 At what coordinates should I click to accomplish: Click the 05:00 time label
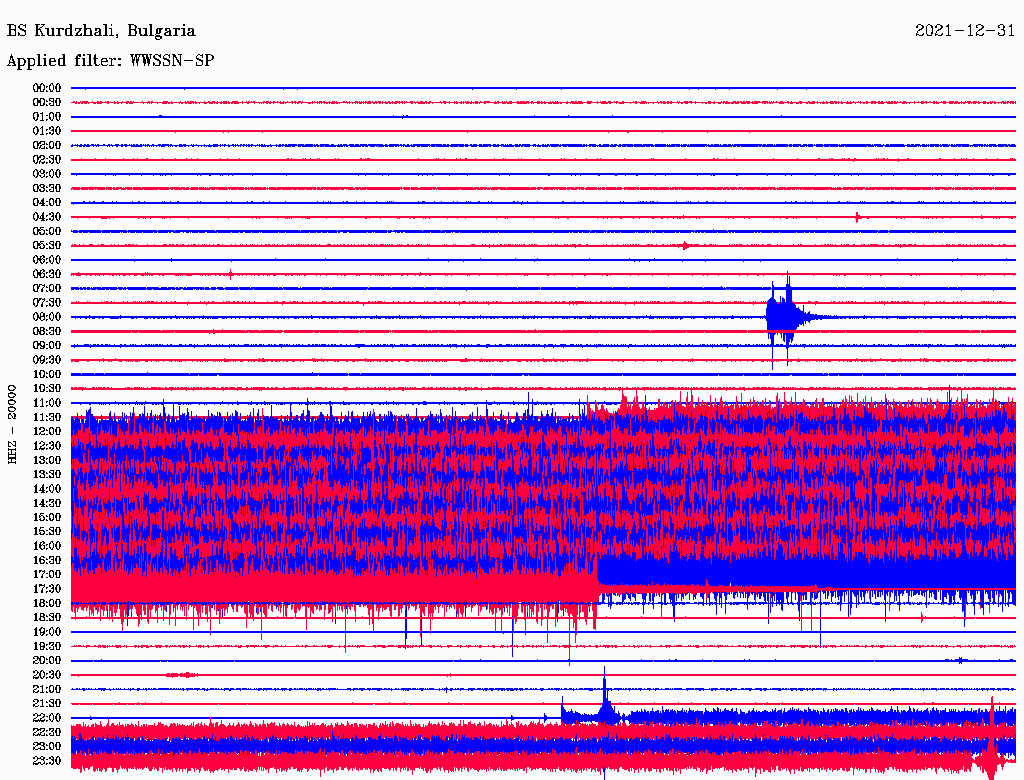(47, 231)
